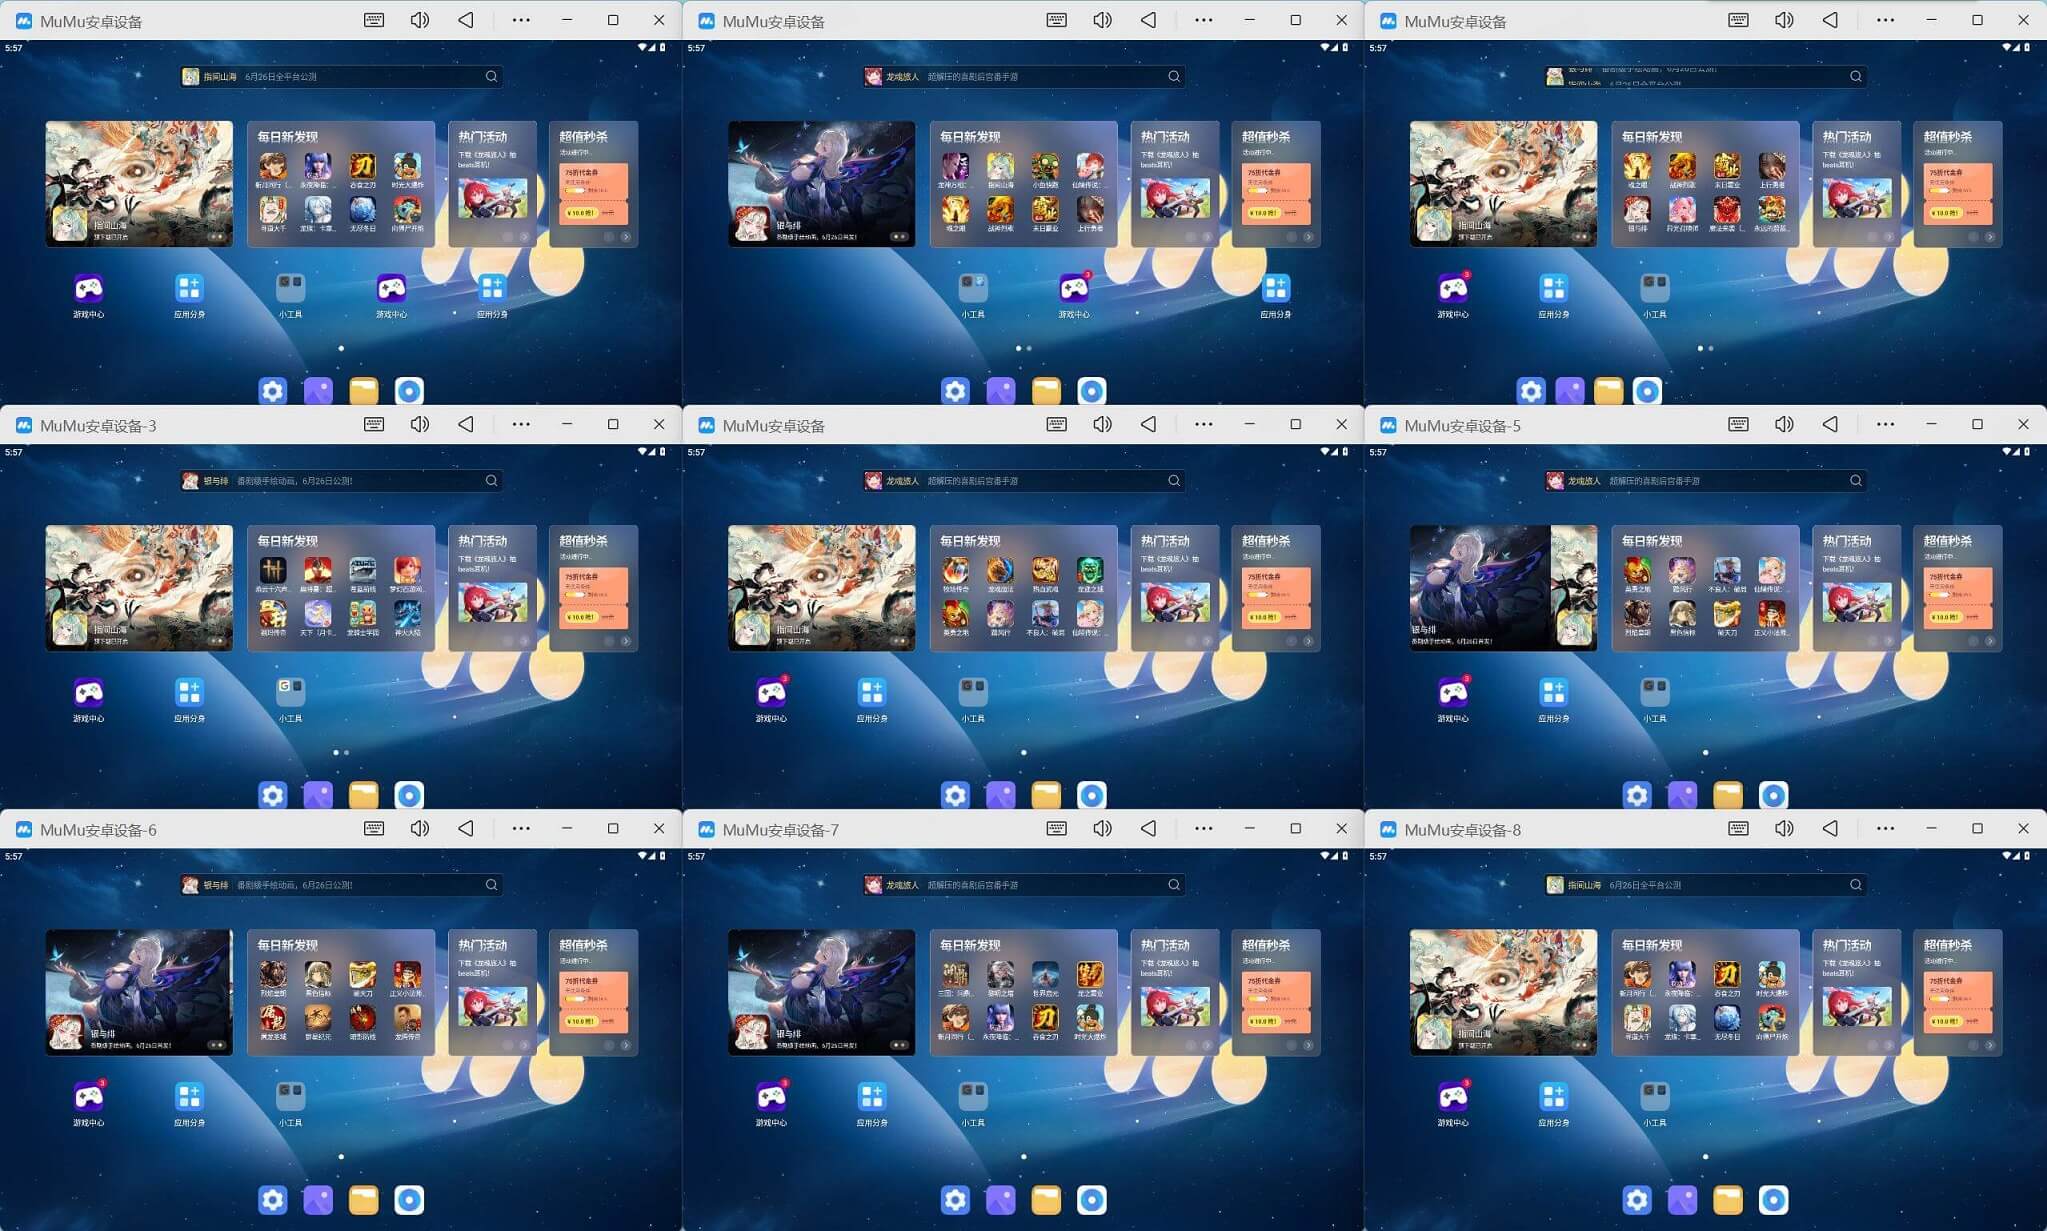Tap the back triangle in MuMu安卓设备-6
Viewport: 2047px width, 1231px height.
point(466,828)
